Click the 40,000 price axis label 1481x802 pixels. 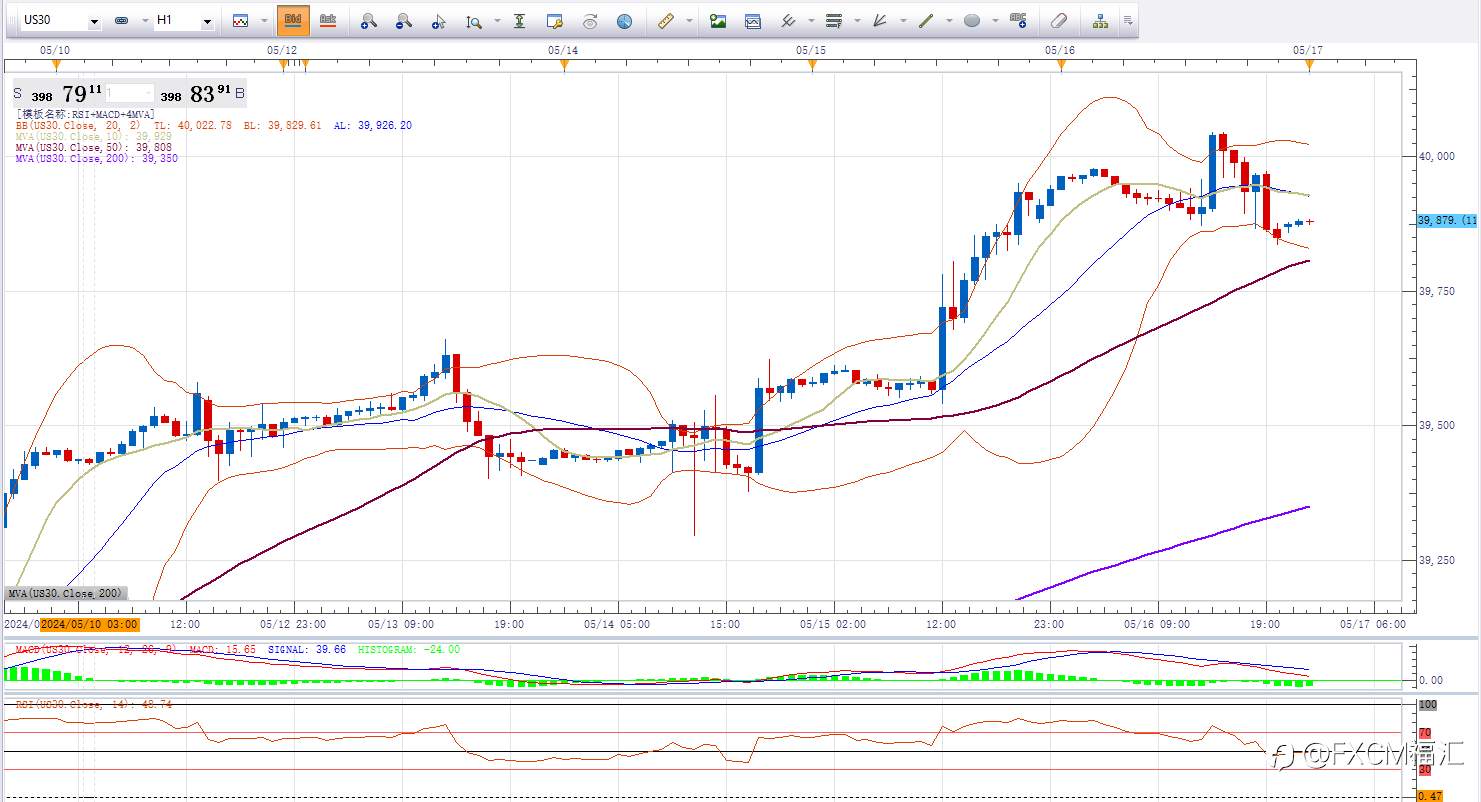click(1437, 156)
